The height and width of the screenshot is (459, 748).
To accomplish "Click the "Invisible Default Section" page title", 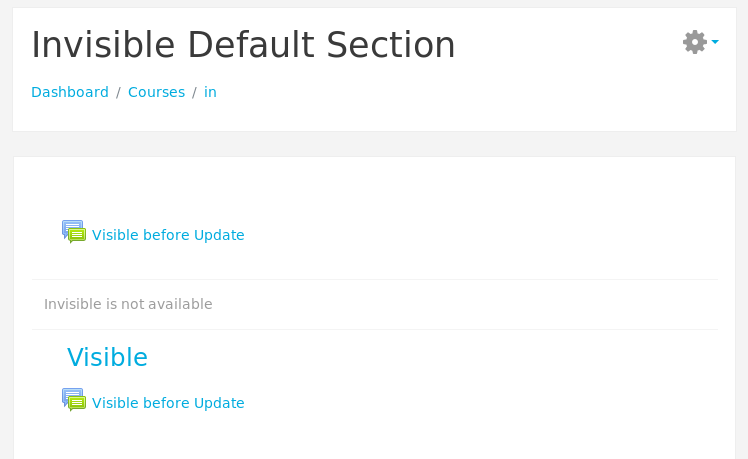I will 243,45.
